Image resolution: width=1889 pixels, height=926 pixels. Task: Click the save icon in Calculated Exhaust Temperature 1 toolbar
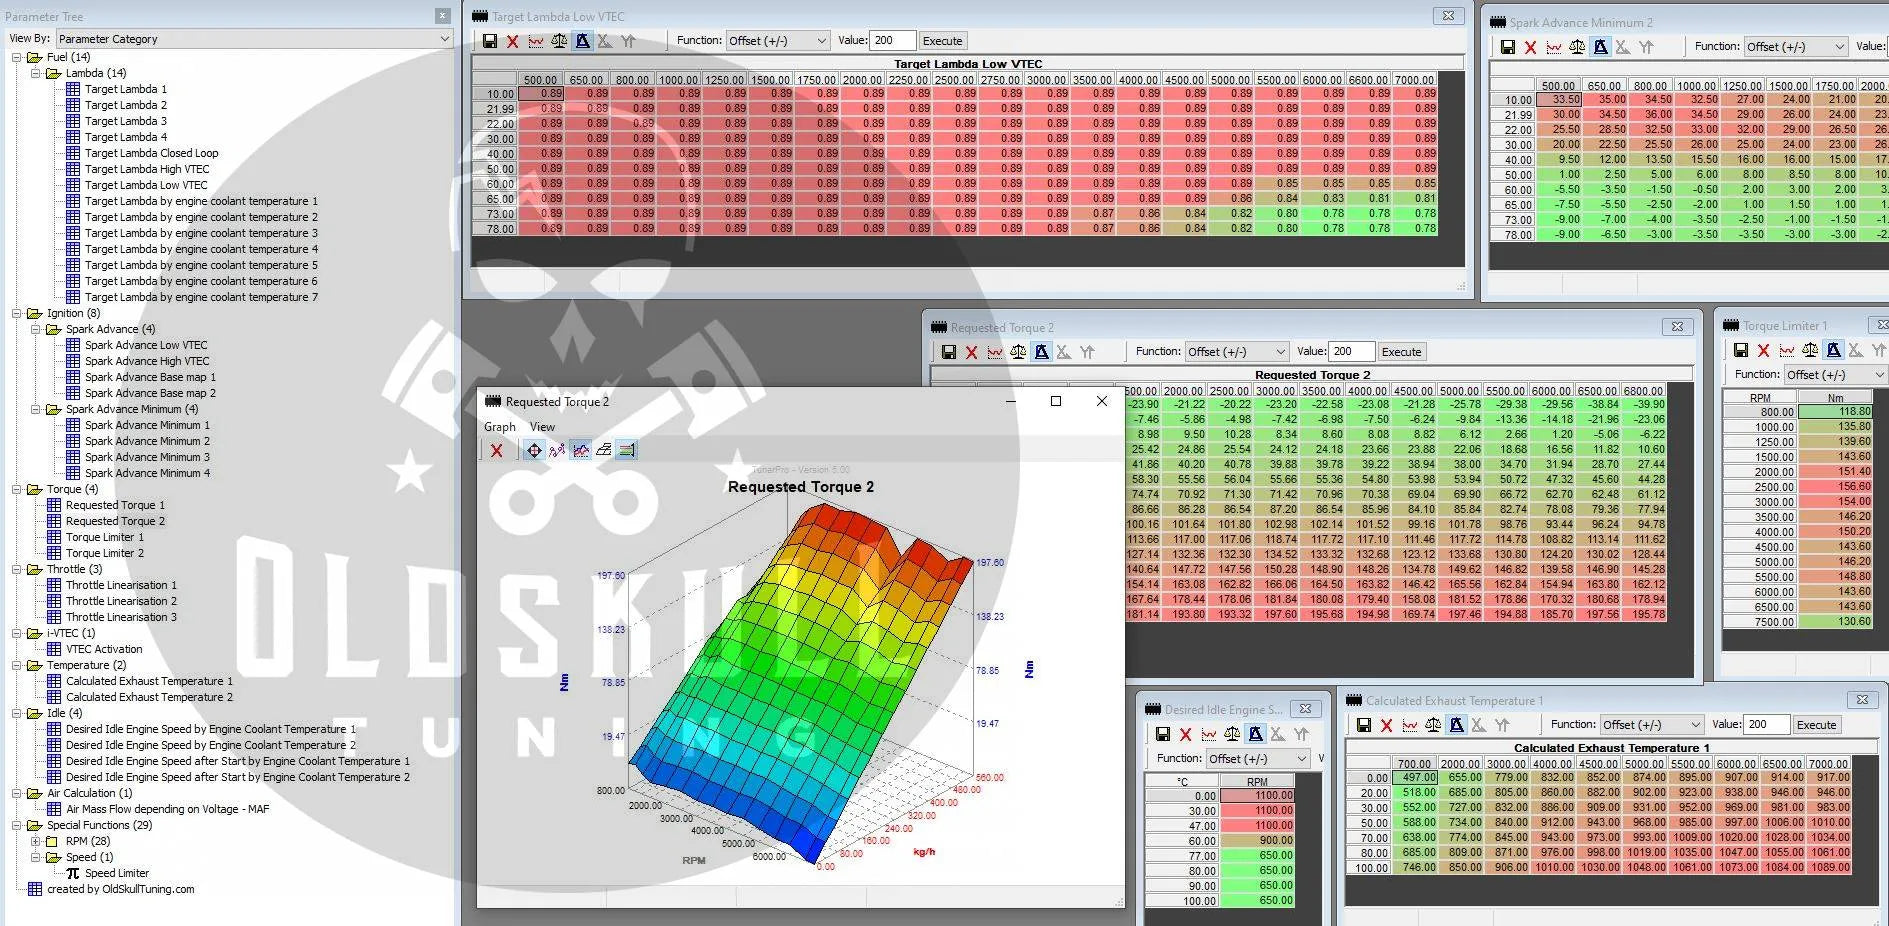tap(1363, 725)
